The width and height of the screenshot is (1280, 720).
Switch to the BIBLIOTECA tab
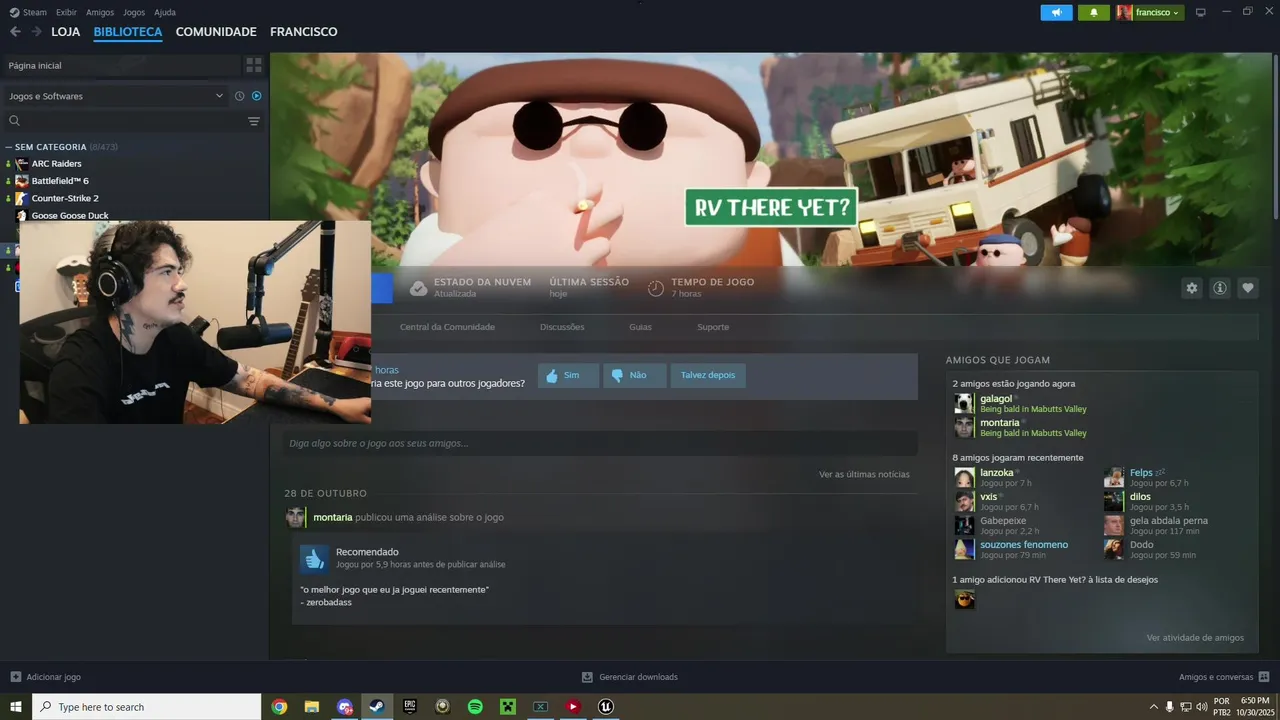pyautogui.click(x=128, y=32)
